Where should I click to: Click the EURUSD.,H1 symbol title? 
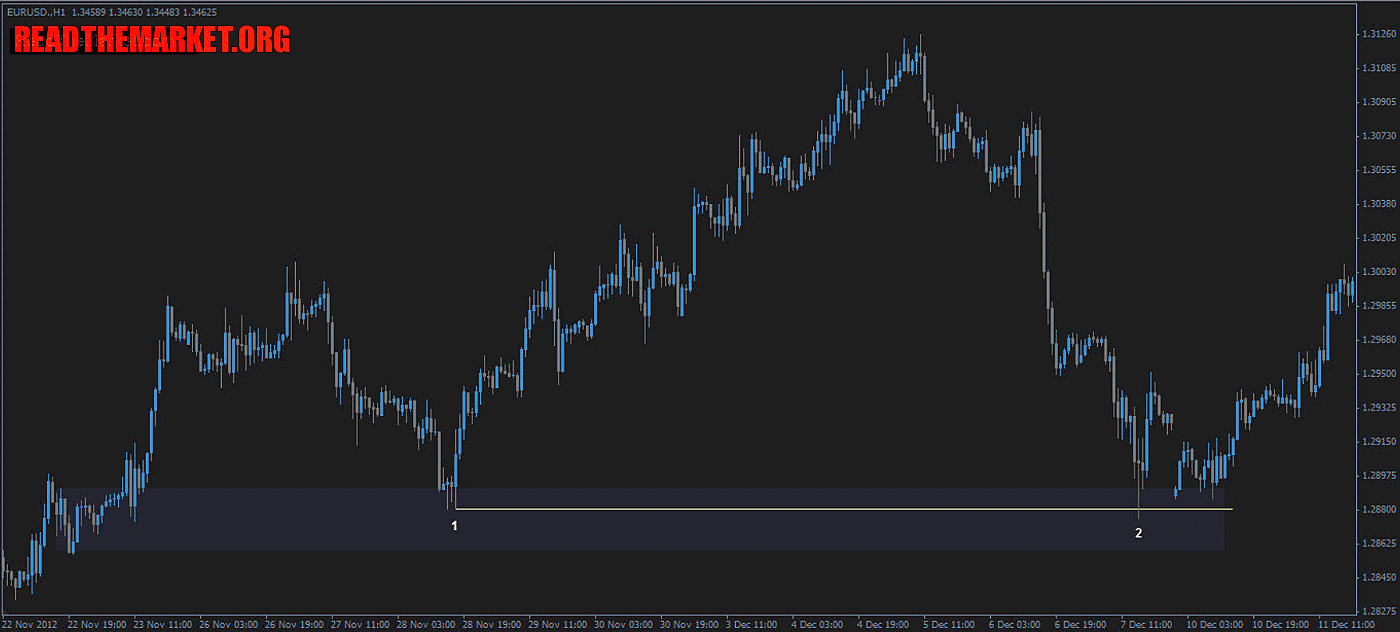[x=34, y=12]
